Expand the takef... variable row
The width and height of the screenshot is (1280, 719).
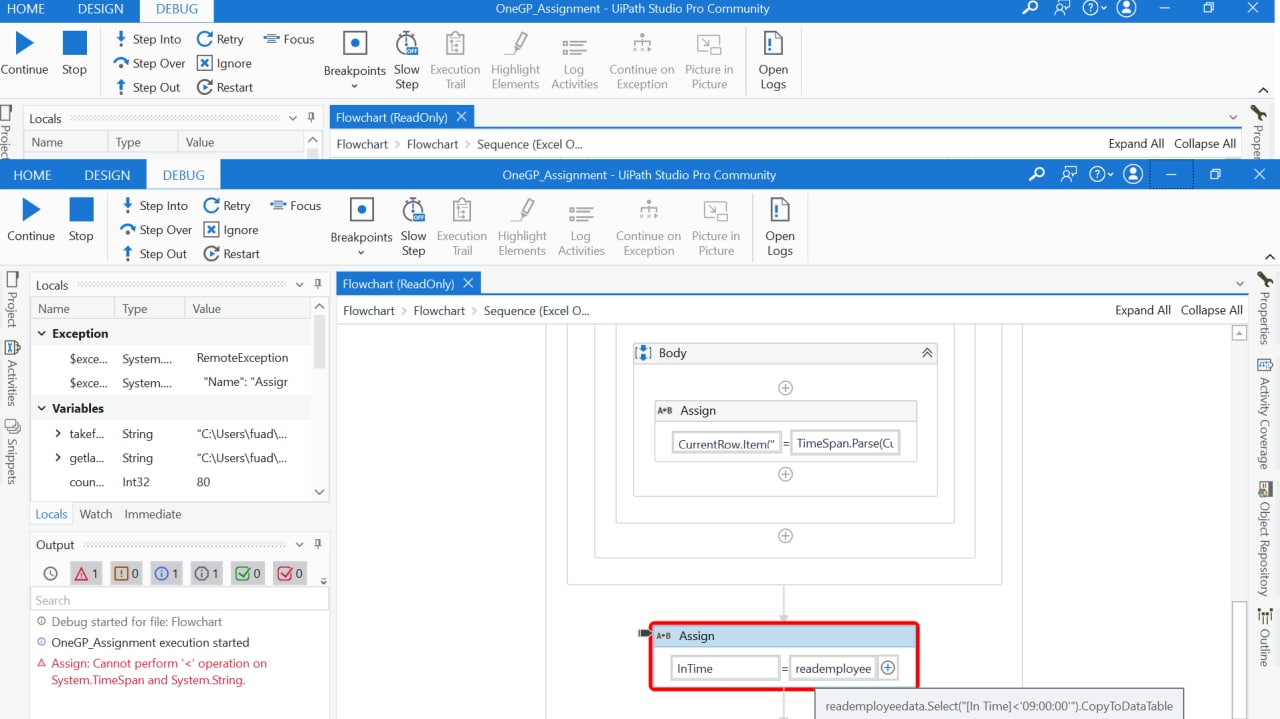click(x=58, y=434)
